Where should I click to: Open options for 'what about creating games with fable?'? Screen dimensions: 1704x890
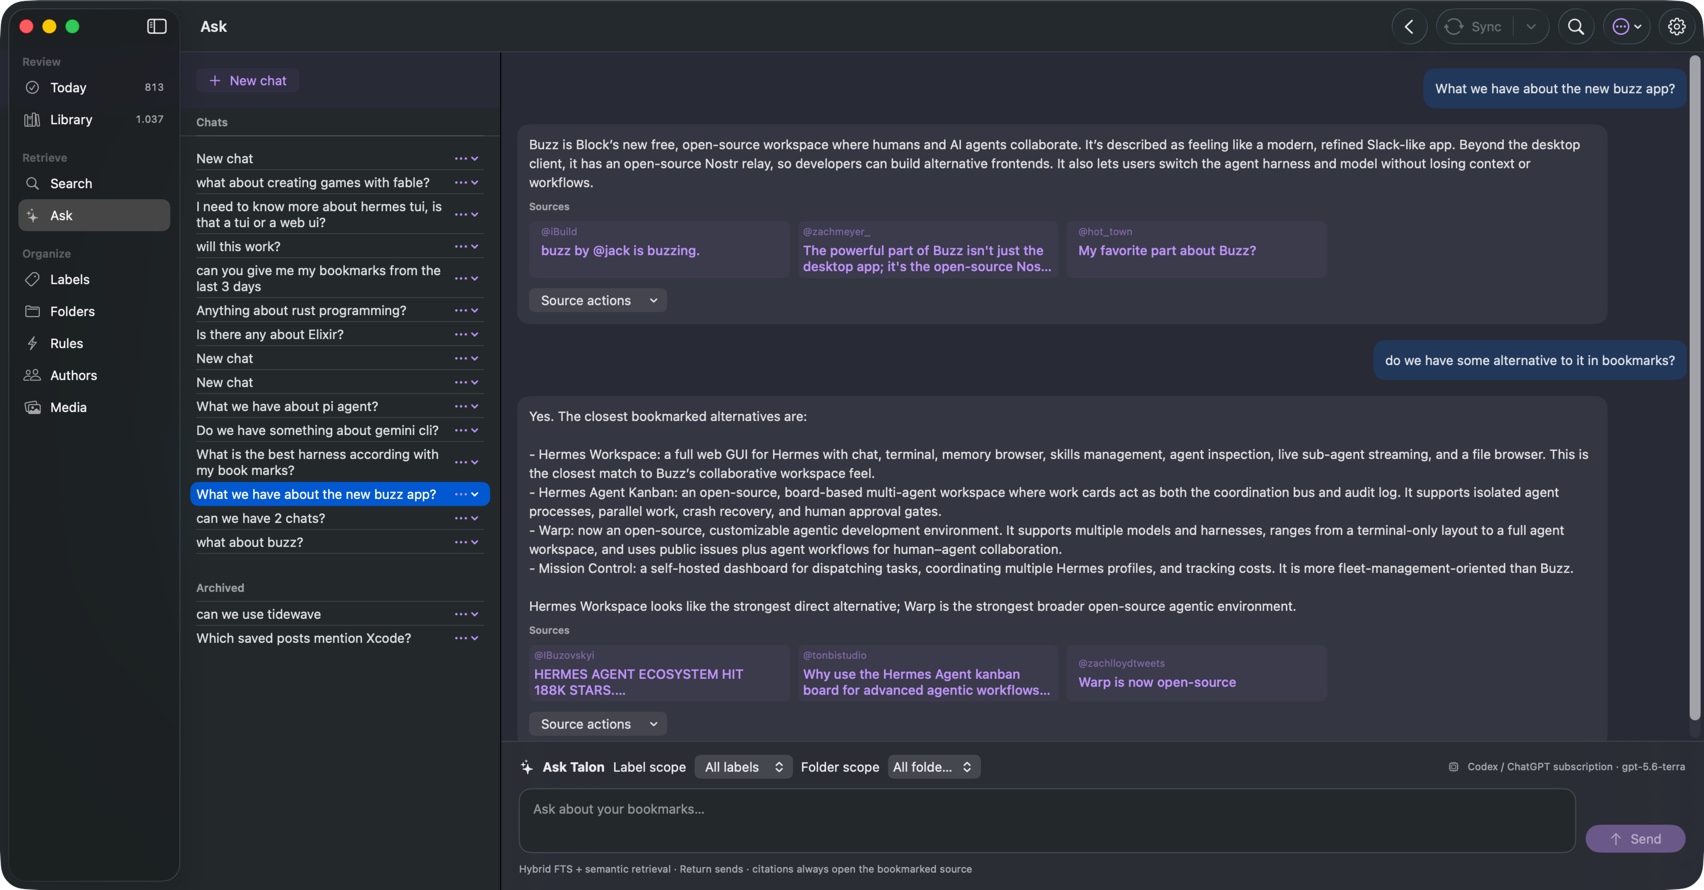coord(466,183)
